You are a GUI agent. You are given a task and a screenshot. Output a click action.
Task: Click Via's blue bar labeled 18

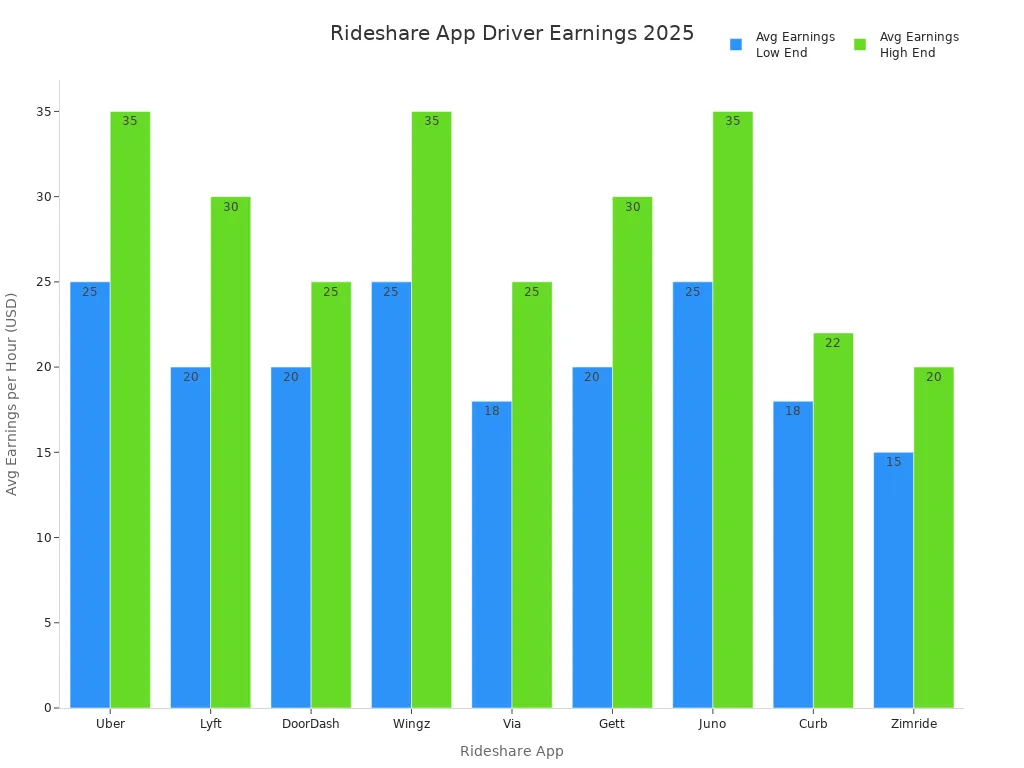(x=492, y=554)
